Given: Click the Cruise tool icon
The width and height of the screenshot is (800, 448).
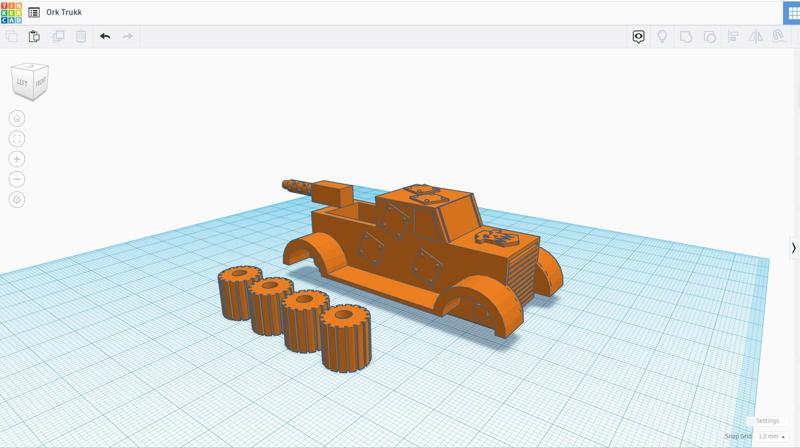Looking at the screenshot, I should coord(779,36).
